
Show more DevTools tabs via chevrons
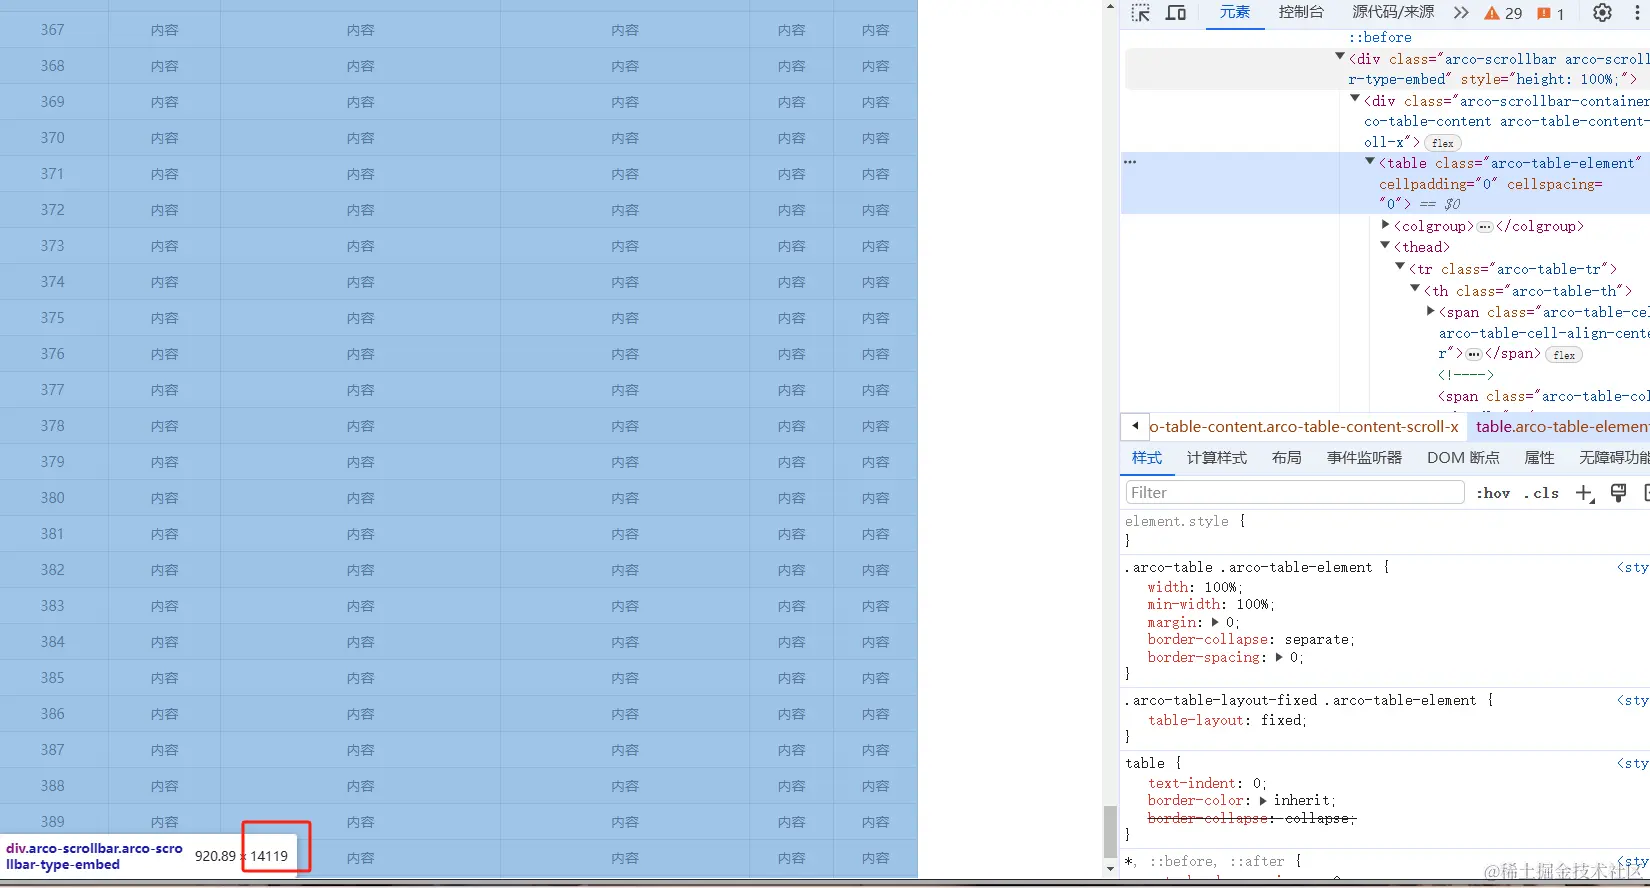(x=1461, y=13)
